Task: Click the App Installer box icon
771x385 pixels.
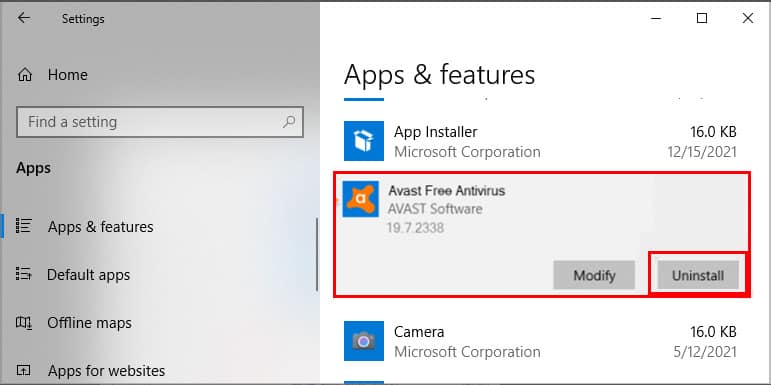Action: 364,141
